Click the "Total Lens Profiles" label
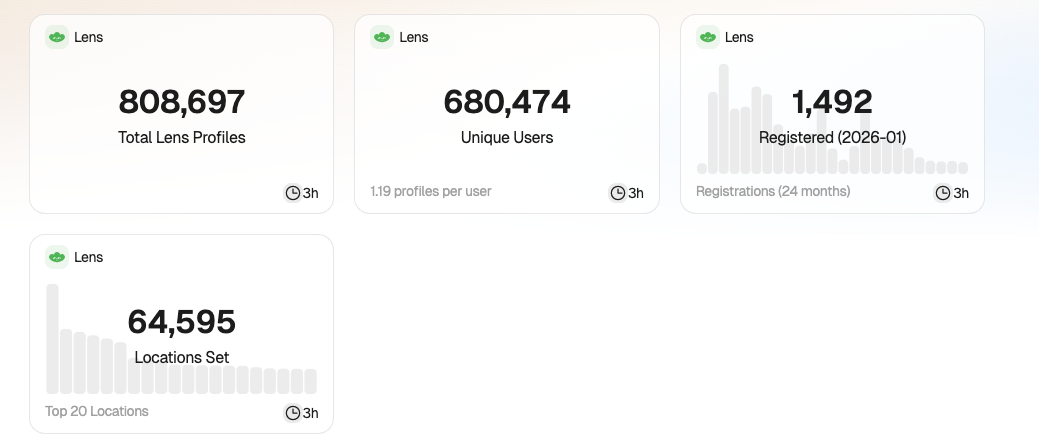Screen dimensions: 1039x443 pos(182,138)
